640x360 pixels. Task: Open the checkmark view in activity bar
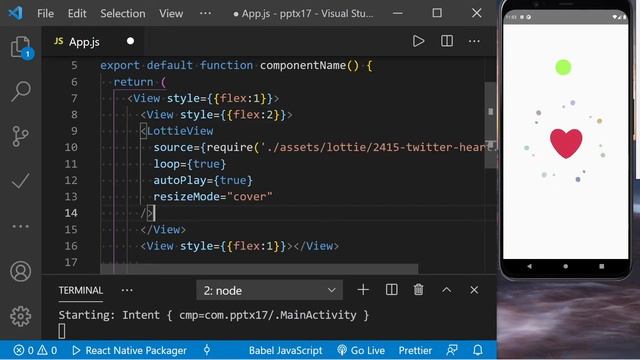20,181
